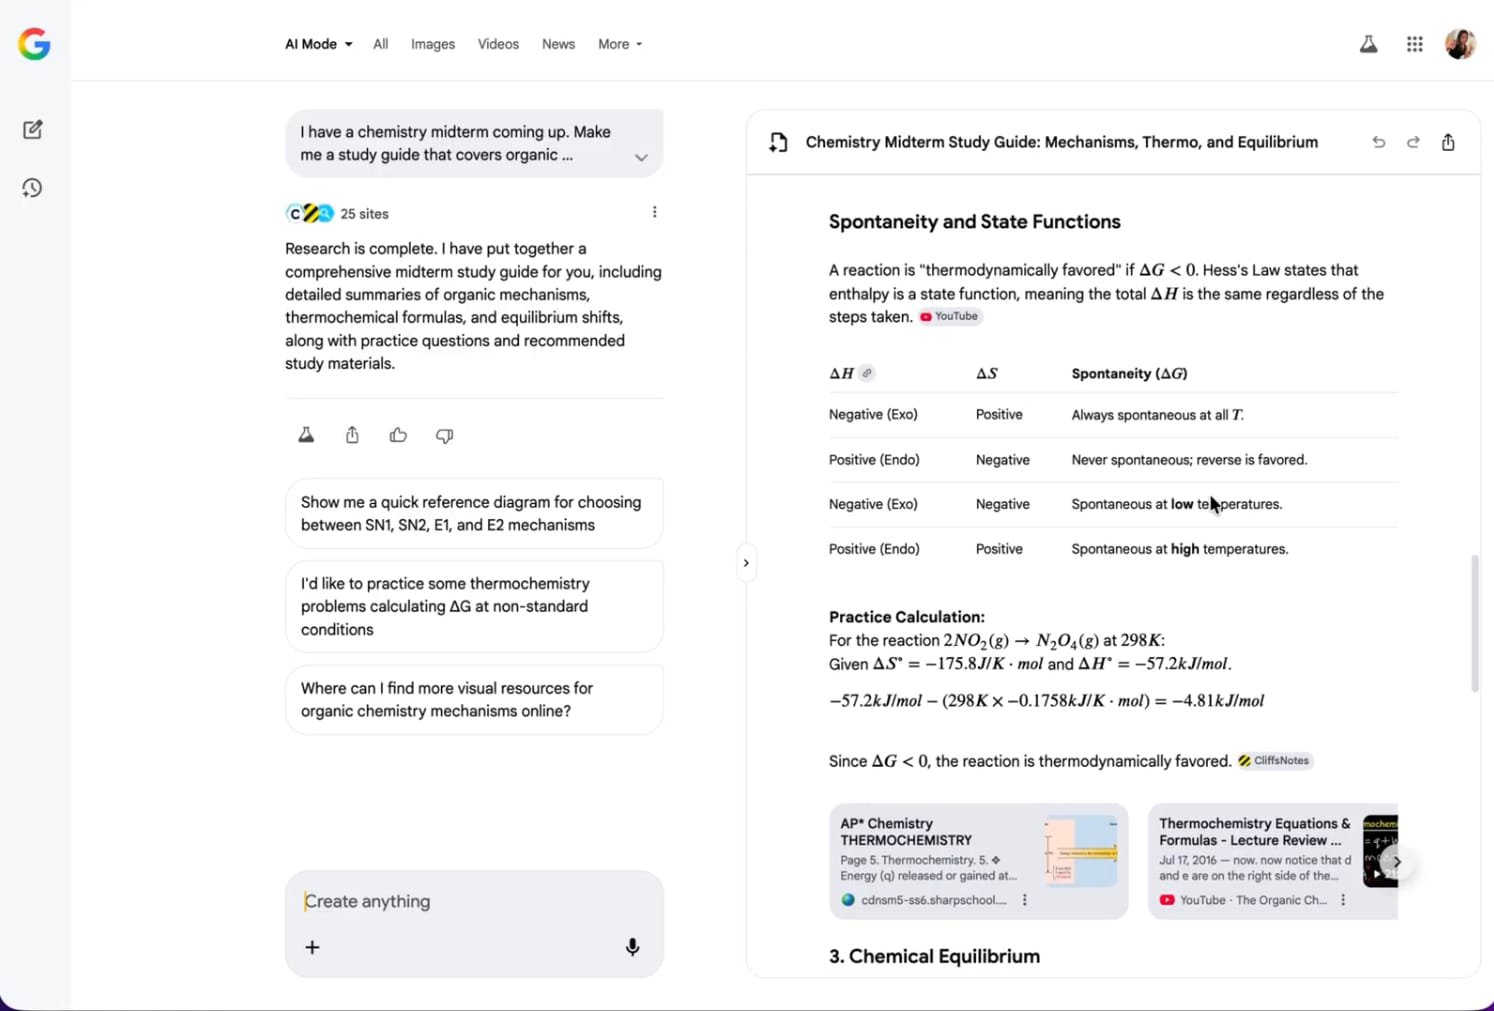The image size is (1494, 1011).
Task: Redo the study guide change
Action: click(1413, 142)
